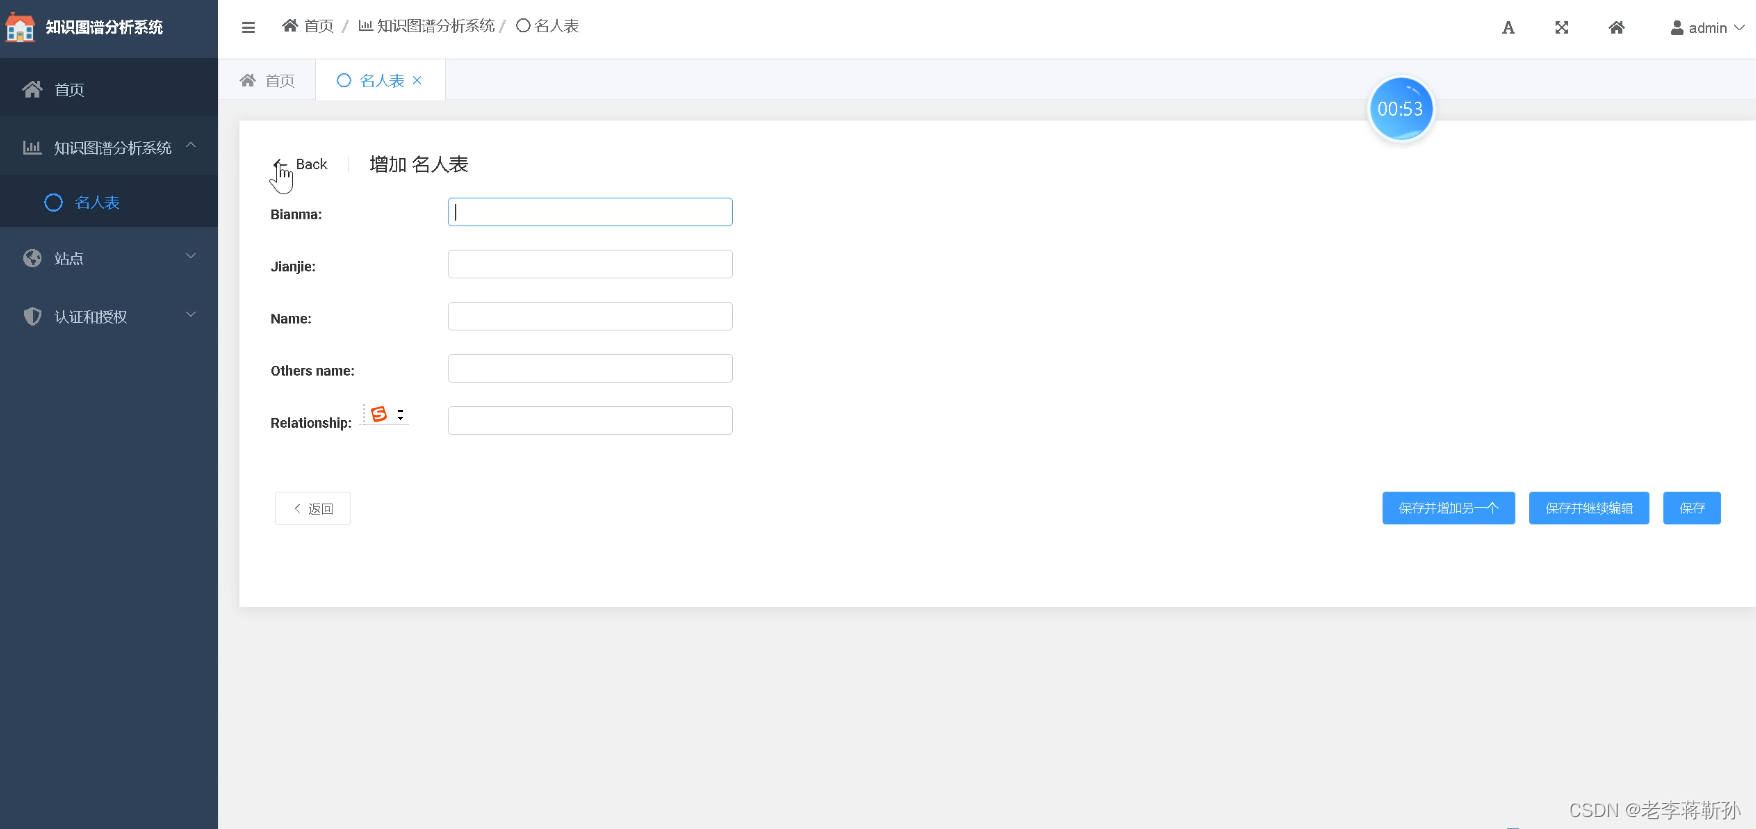Click the chart icon beside 知识图谱分析系统
This screenshot has width=1756, height=829.
[32, 147]
